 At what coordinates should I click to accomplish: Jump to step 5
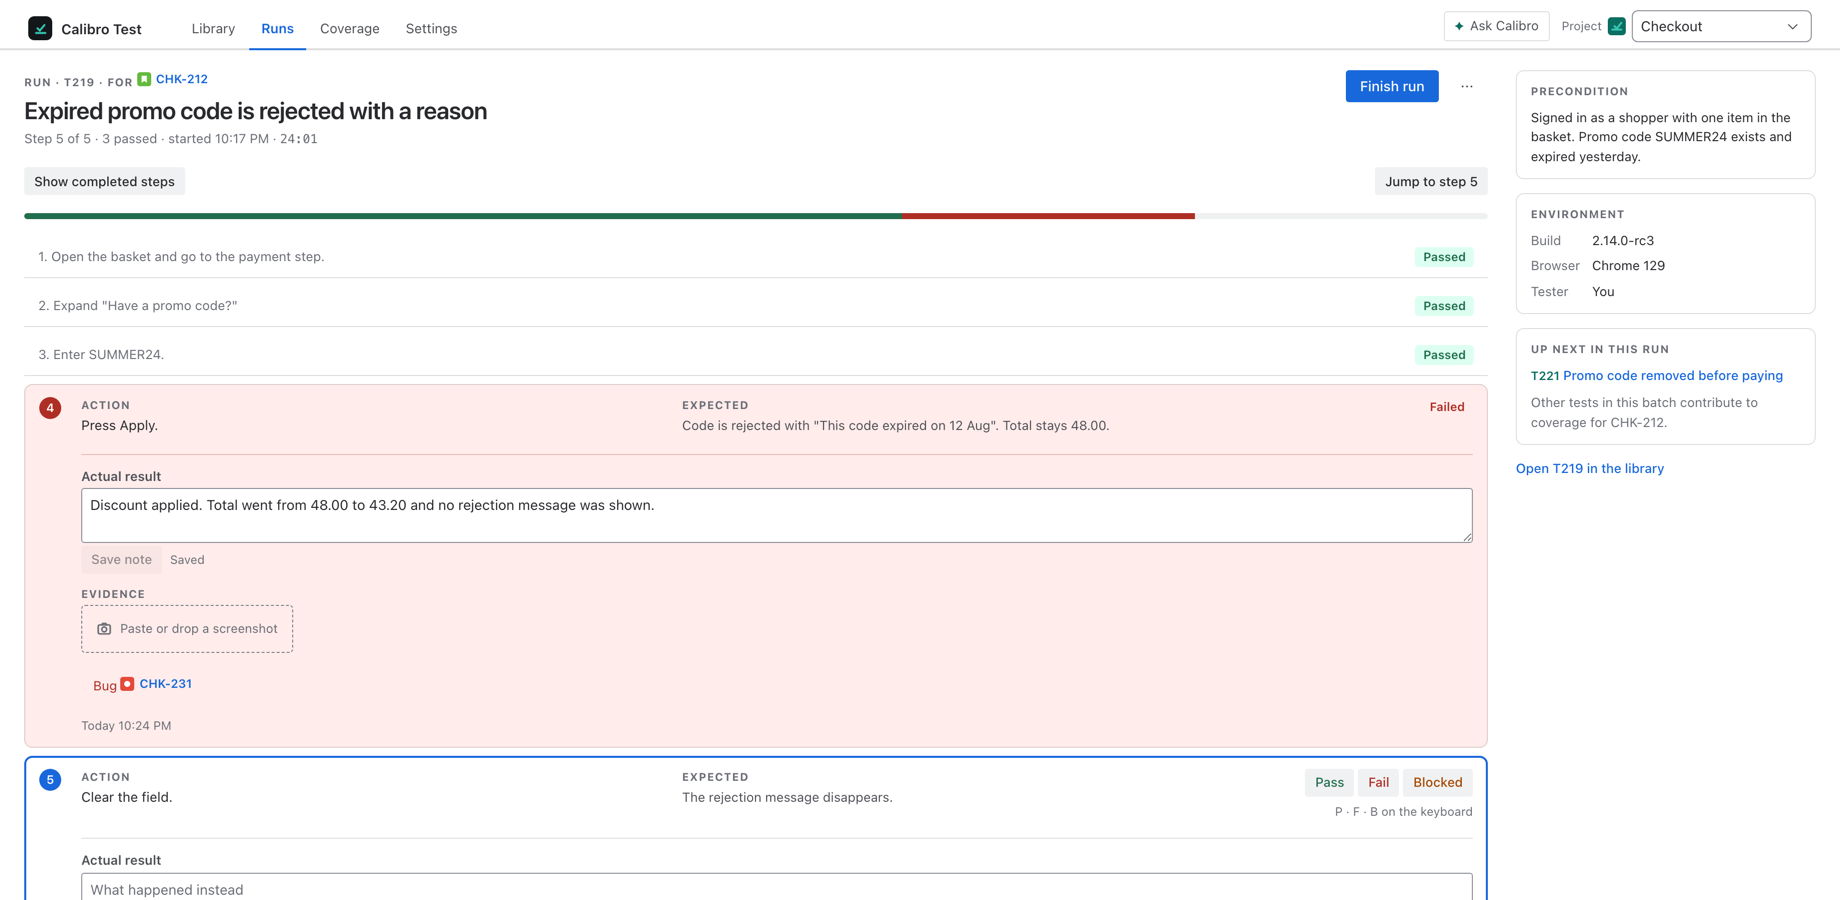point(1431,181)
